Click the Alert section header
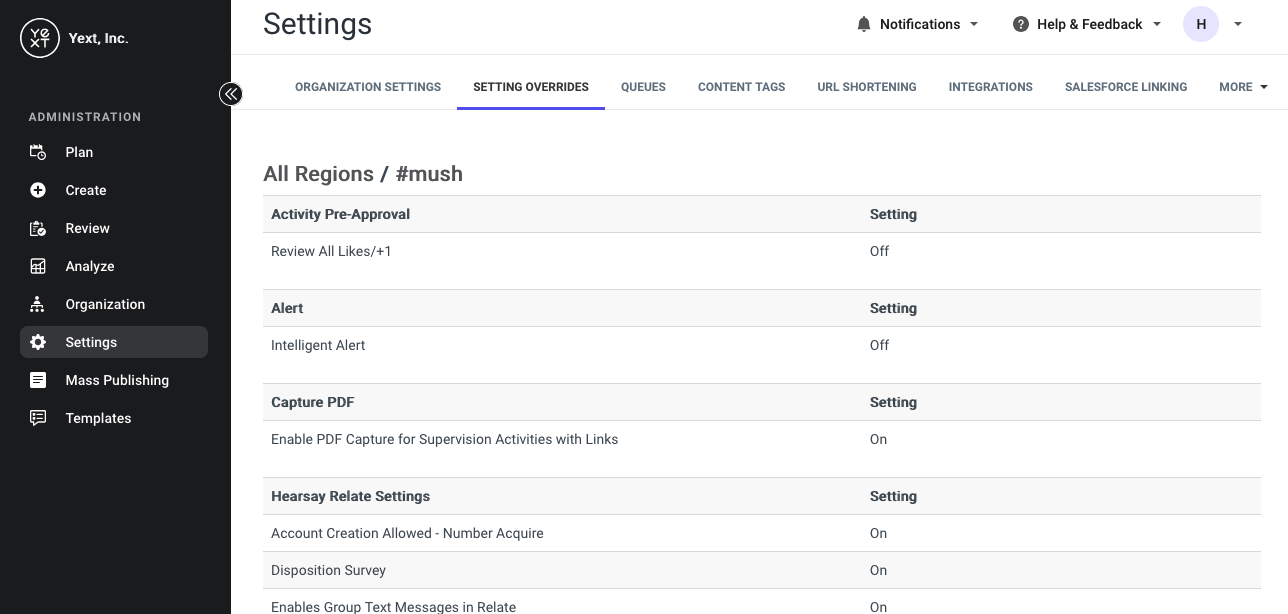Viewport: 1288px width, 614px height. tap(762, 308)
